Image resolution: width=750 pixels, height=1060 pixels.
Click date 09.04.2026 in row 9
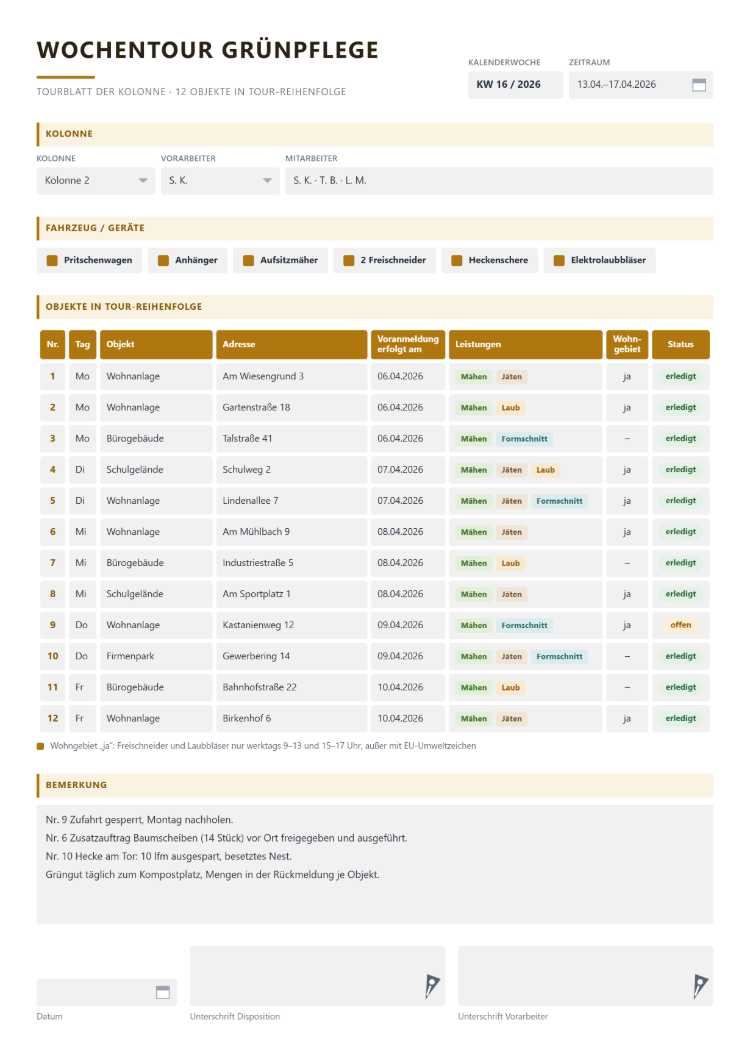tap(400, 625)
